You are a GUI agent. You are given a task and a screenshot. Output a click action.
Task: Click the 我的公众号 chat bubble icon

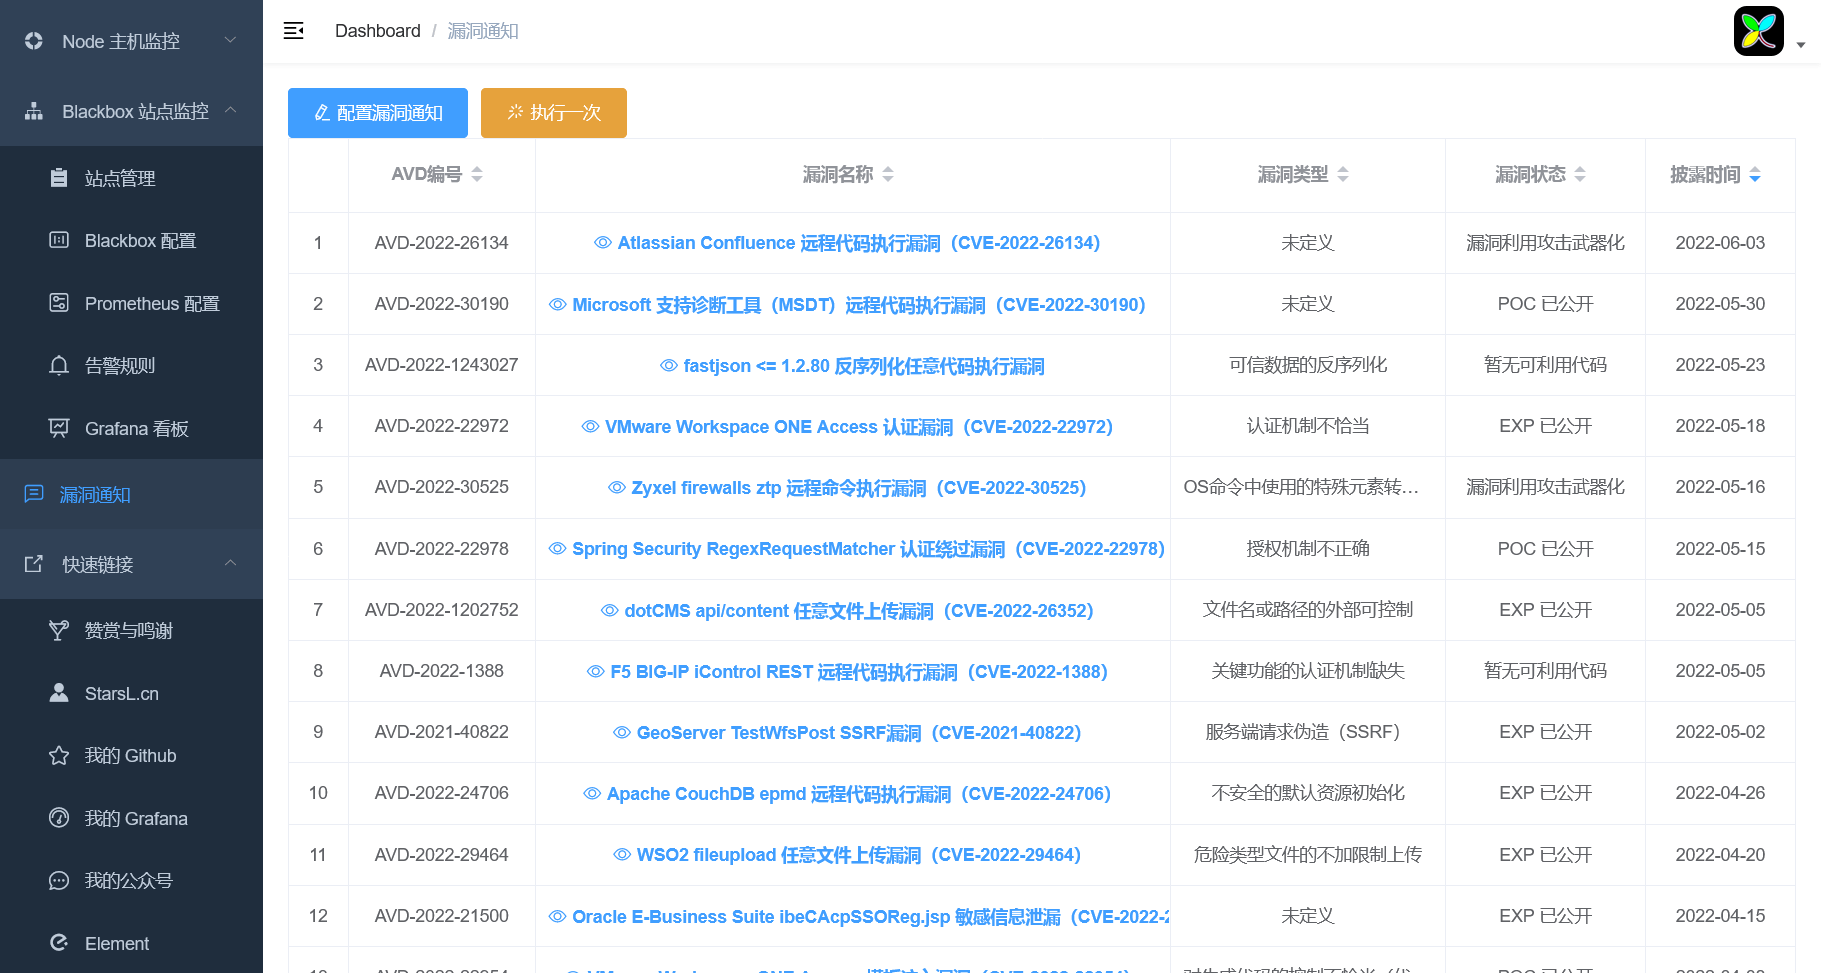click(59, 880)
